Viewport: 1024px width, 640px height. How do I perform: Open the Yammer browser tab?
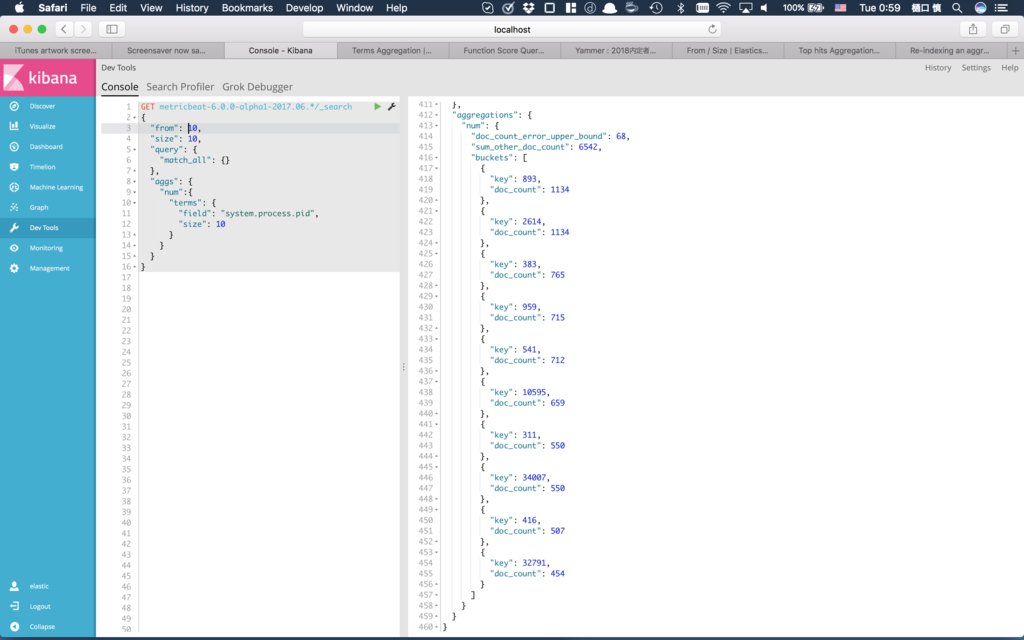pyautogui.click(x=616, y=50)
